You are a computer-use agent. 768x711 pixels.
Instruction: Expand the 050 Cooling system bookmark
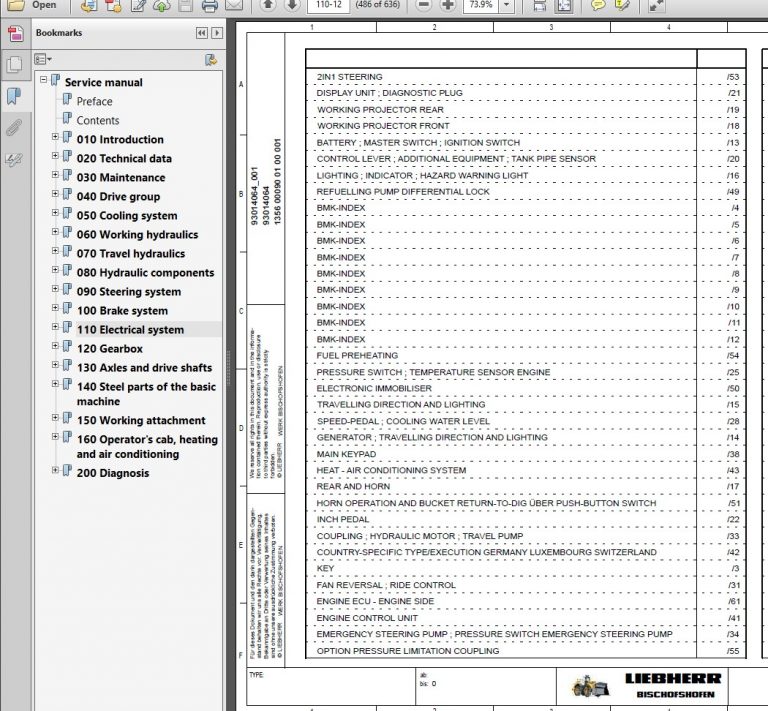(55, 213)
